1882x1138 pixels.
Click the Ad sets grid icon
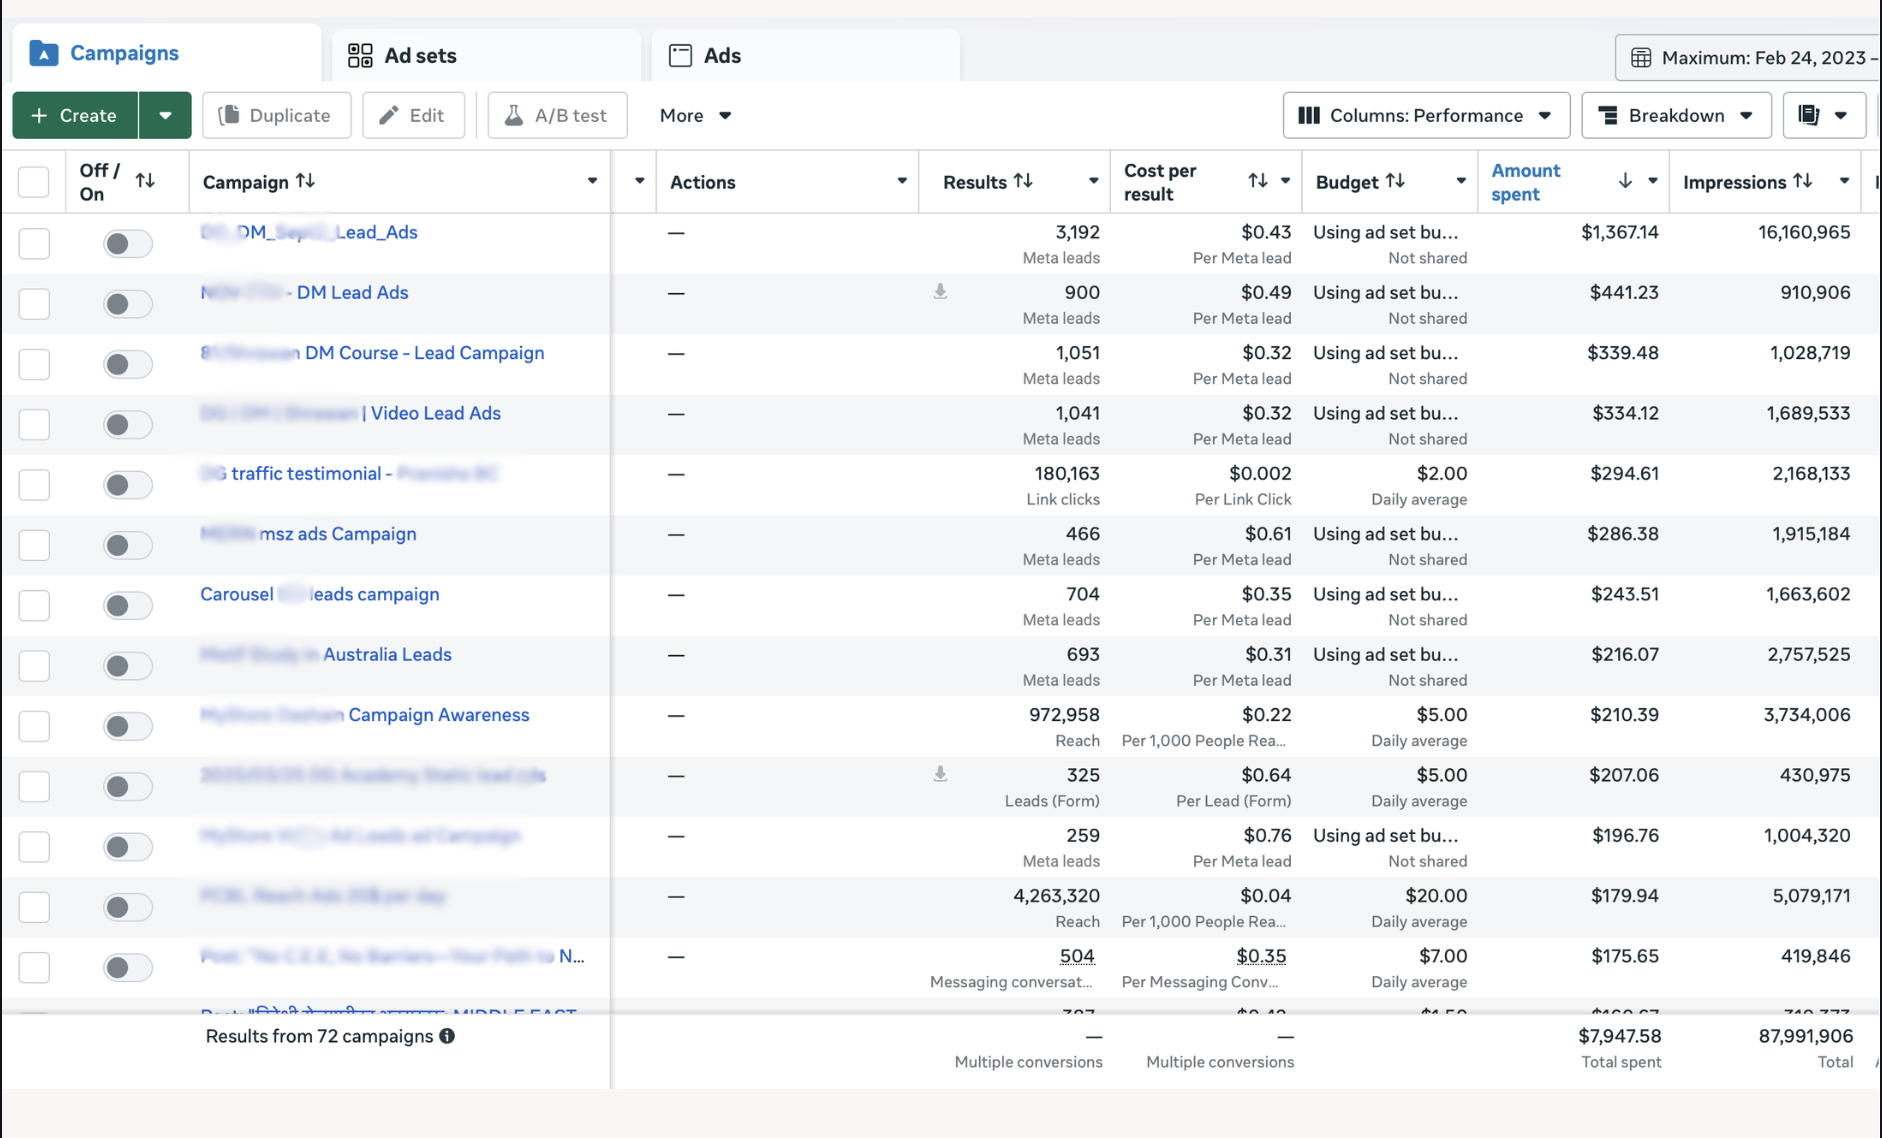pos(360,55)
